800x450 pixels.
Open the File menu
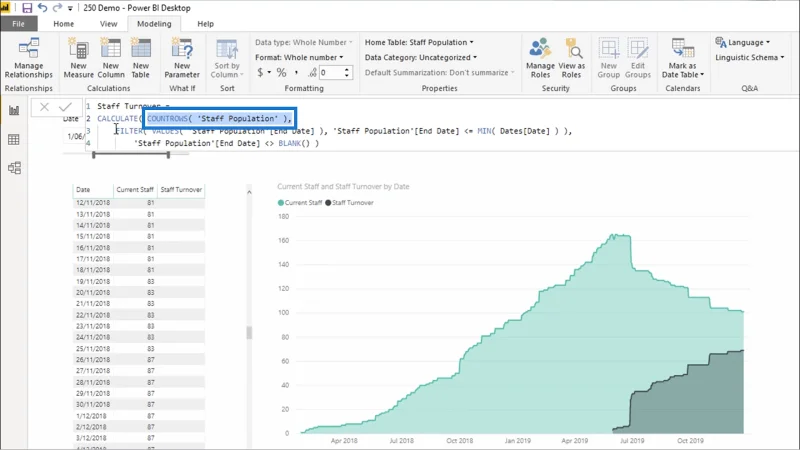(18, 24)
